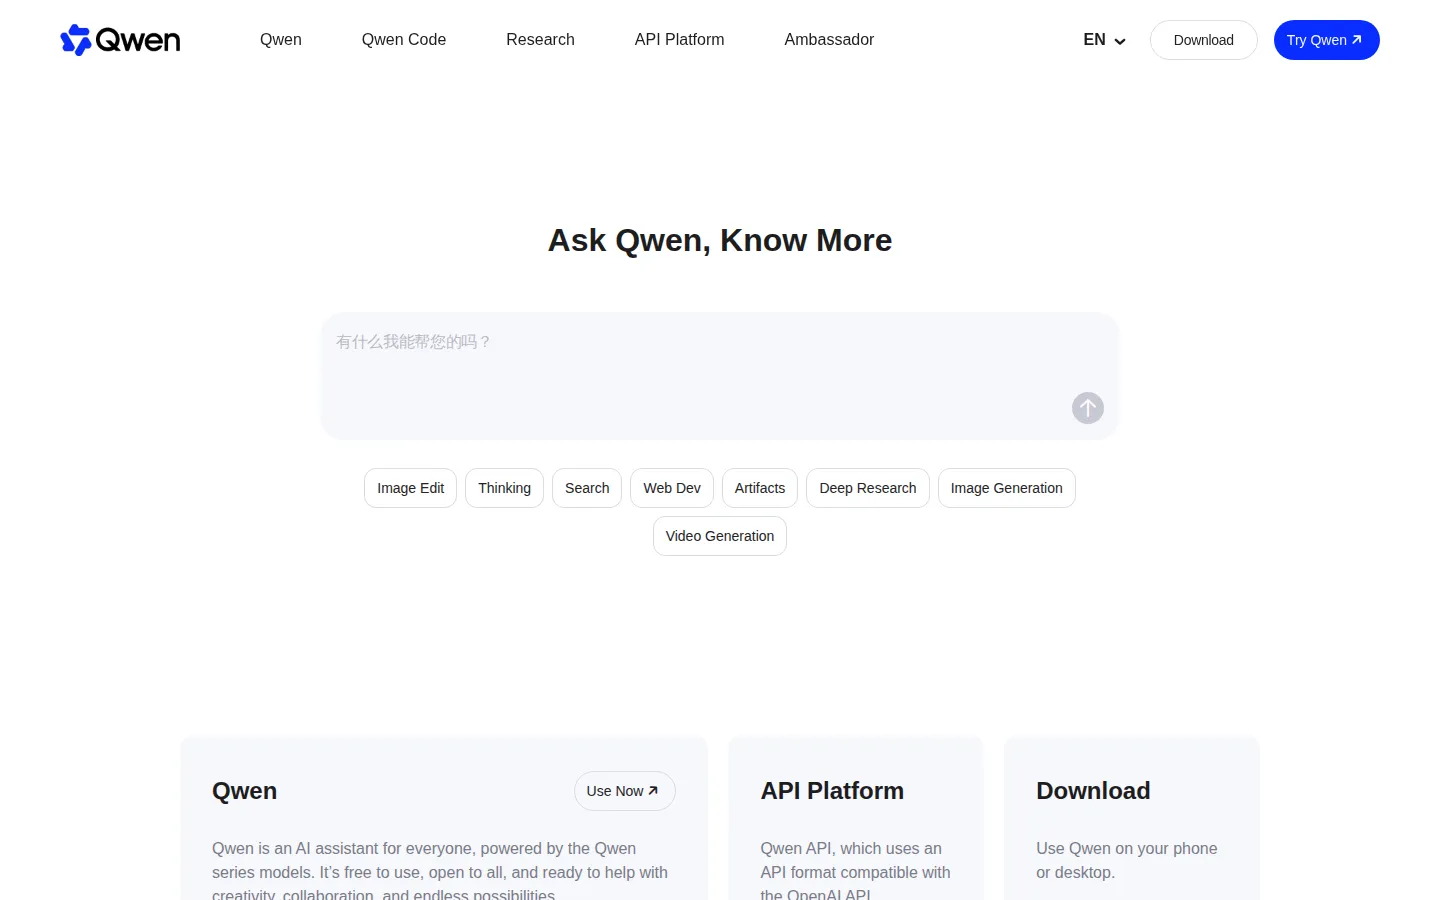
Task: Select the Artifacts chip
Action: point(760,488)
